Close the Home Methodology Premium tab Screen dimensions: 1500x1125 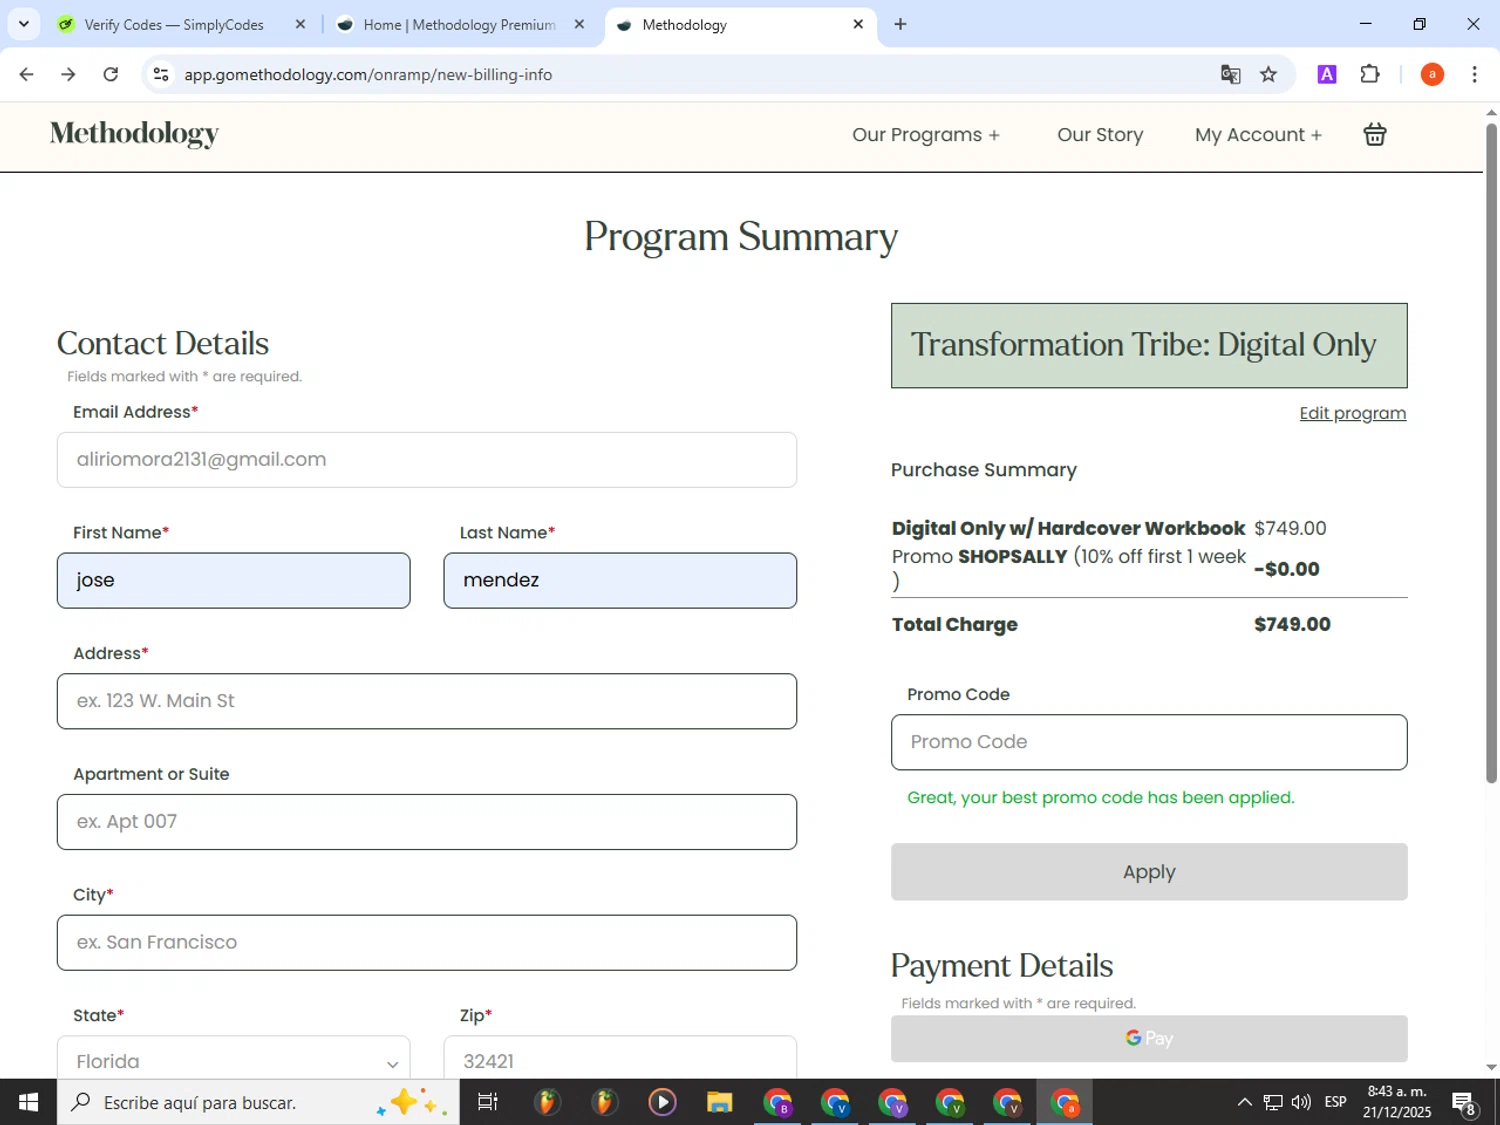(579, 24)
